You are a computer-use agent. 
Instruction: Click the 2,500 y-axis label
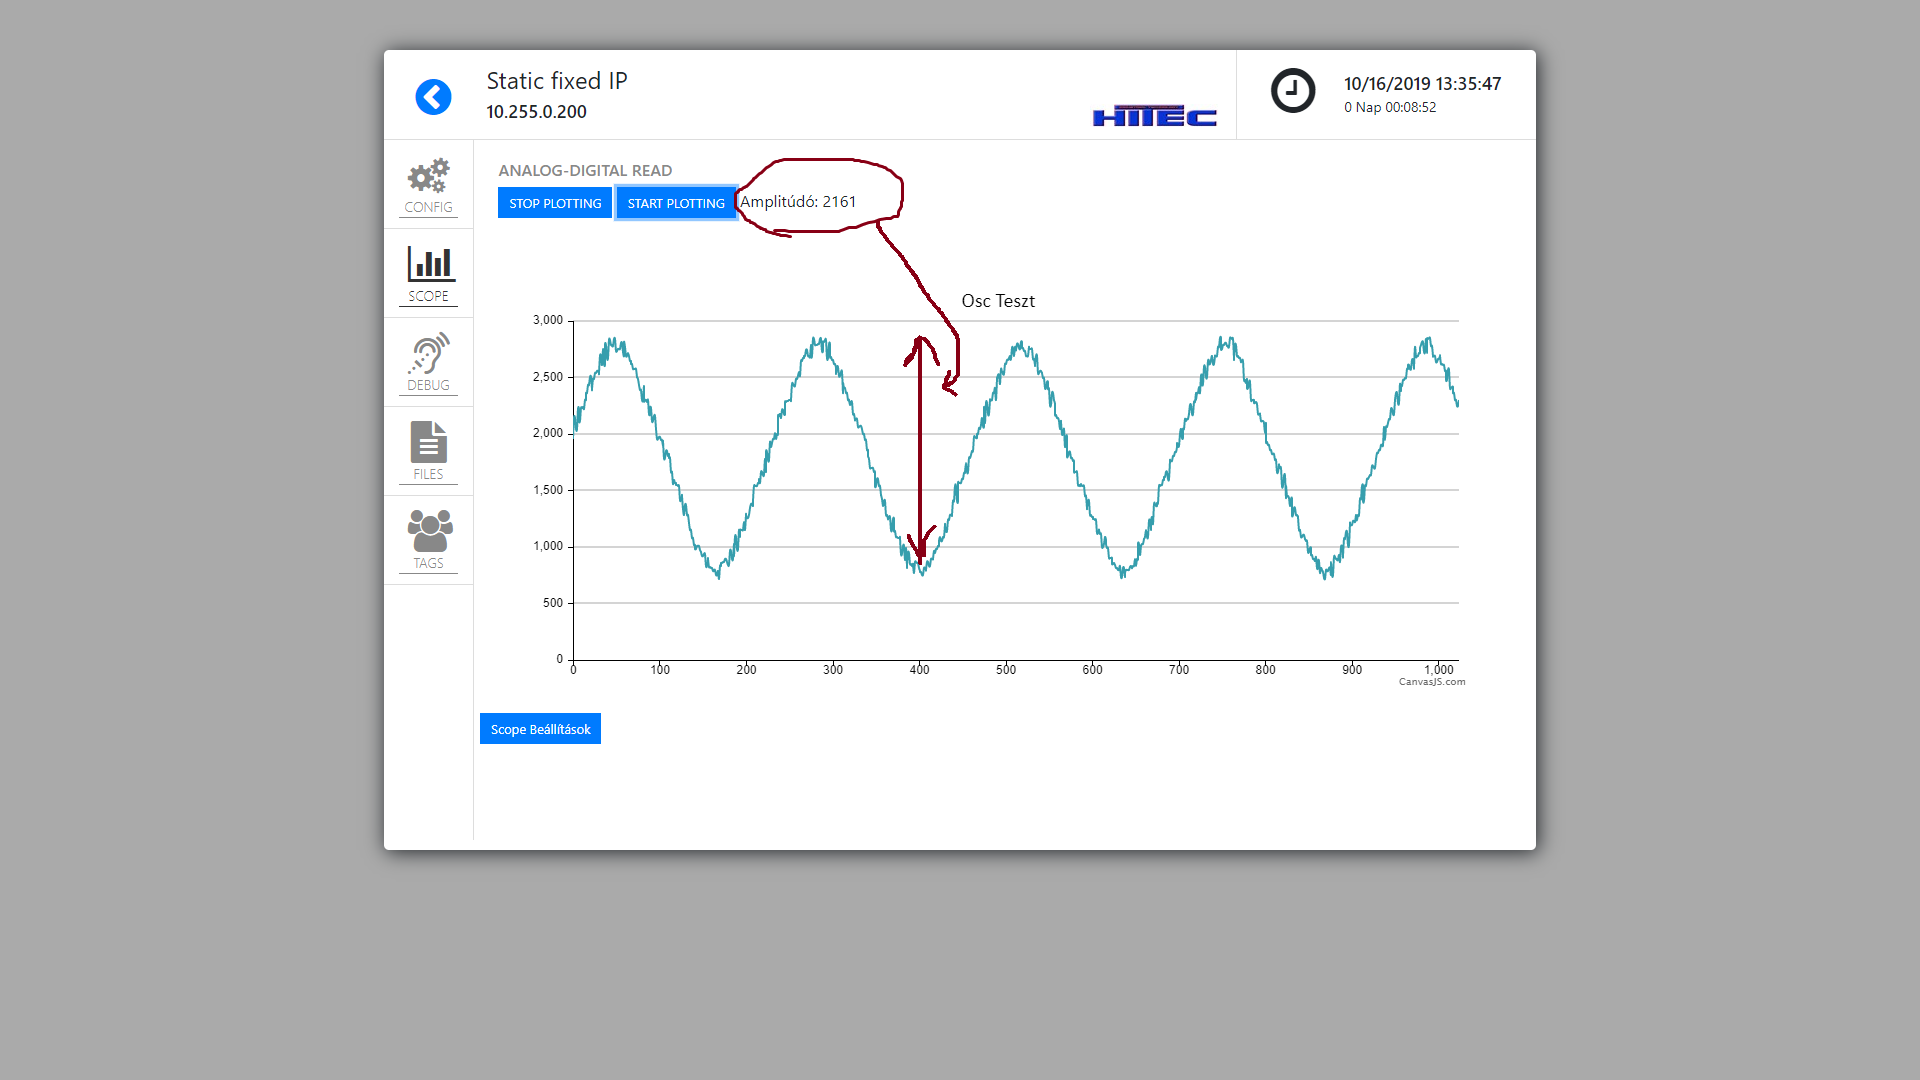pyautogui.click(x=548, y=377)
